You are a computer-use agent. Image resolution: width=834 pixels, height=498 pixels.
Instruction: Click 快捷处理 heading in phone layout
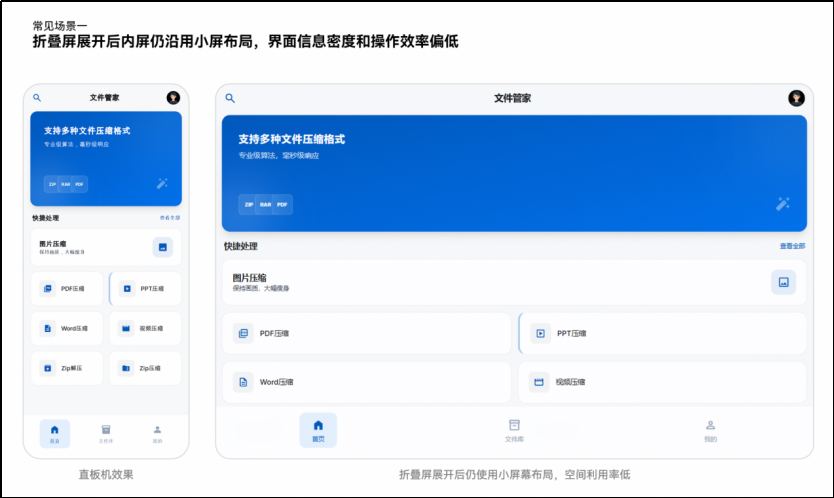click(46, 218)
